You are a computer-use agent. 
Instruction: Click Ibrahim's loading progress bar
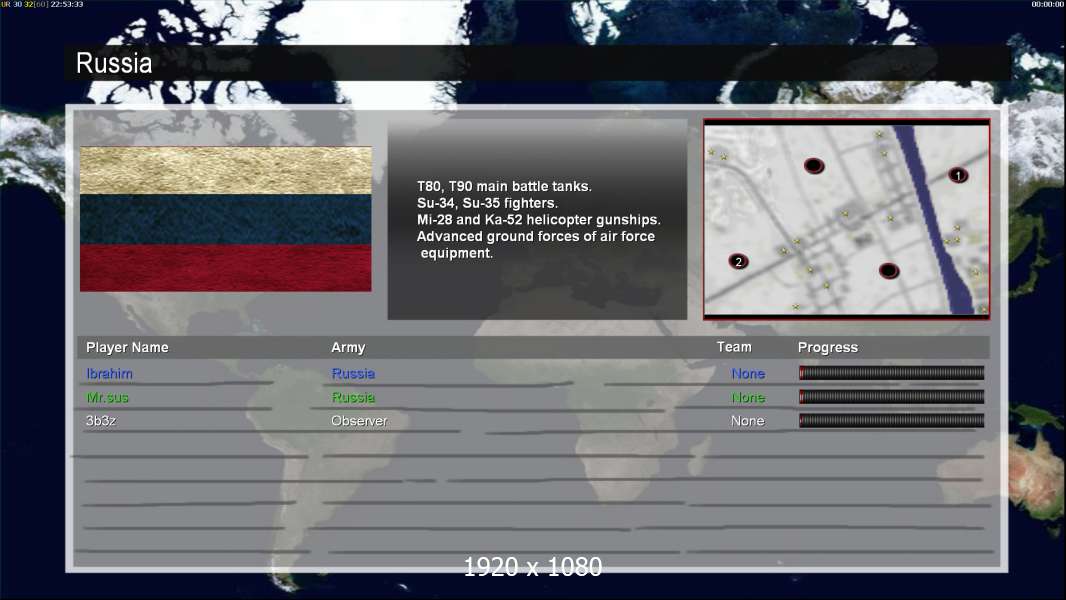pyautogui.click(x=891, y=372)
